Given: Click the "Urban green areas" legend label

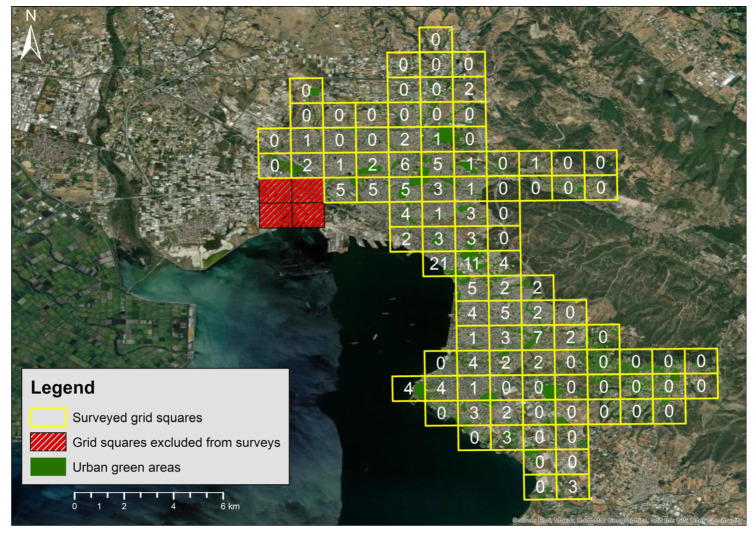Looking at the screenshot, I should click(x=126, y=468).
